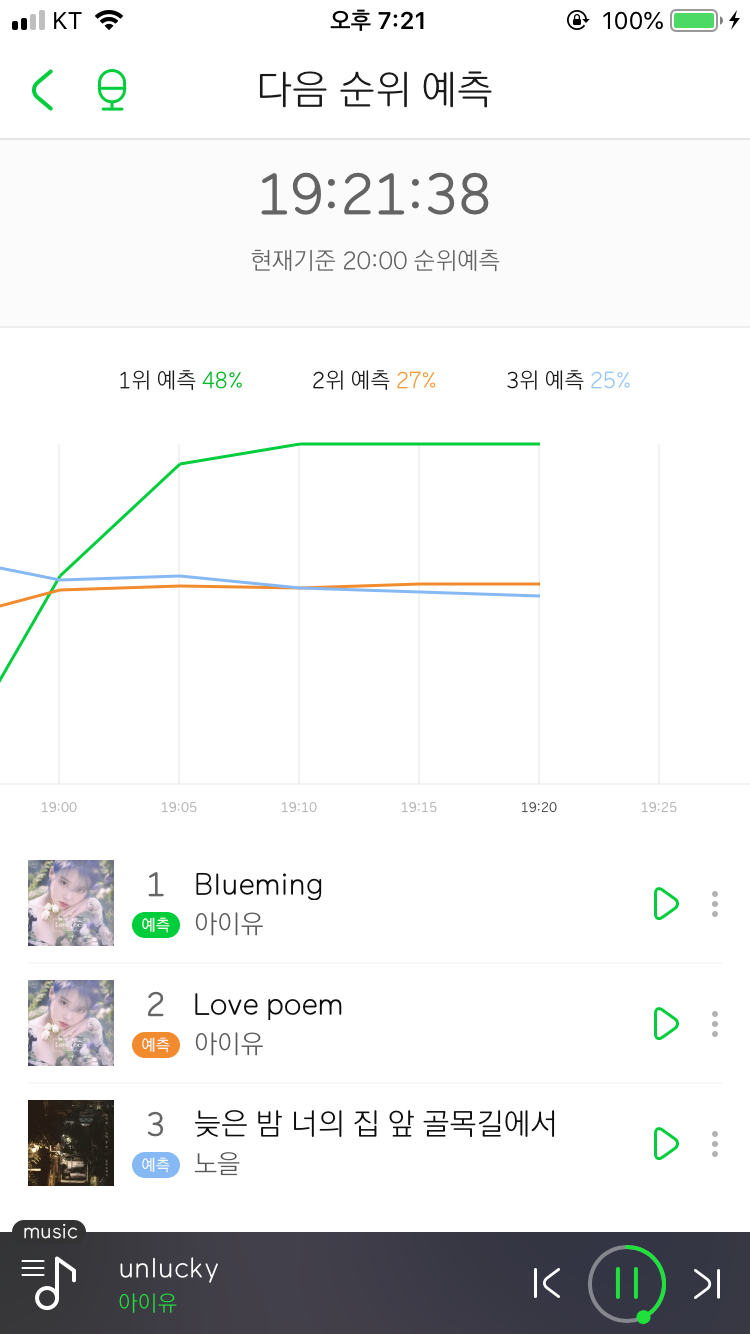Tap the green microphone icon
This screenshot has width=750, height=1334.
[x=112, y=90]
